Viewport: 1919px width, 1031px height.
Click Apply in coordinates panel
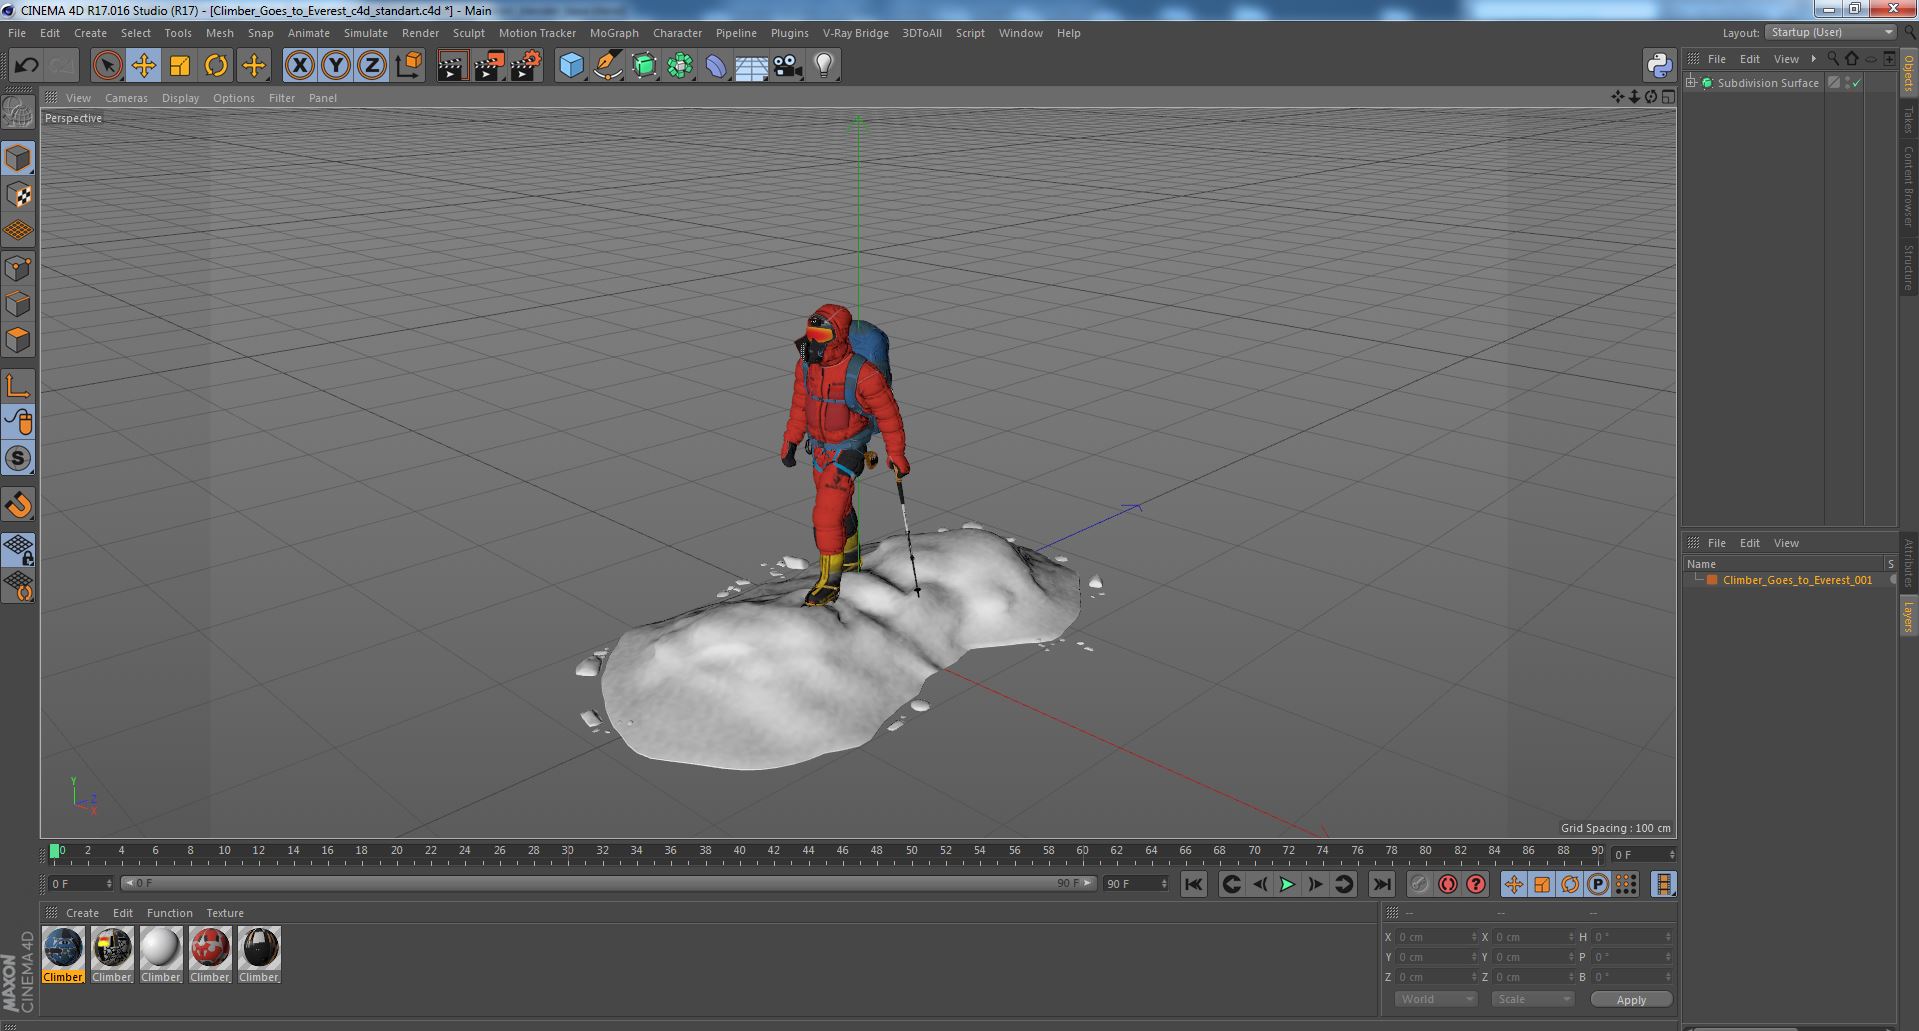coord(1631,999)
